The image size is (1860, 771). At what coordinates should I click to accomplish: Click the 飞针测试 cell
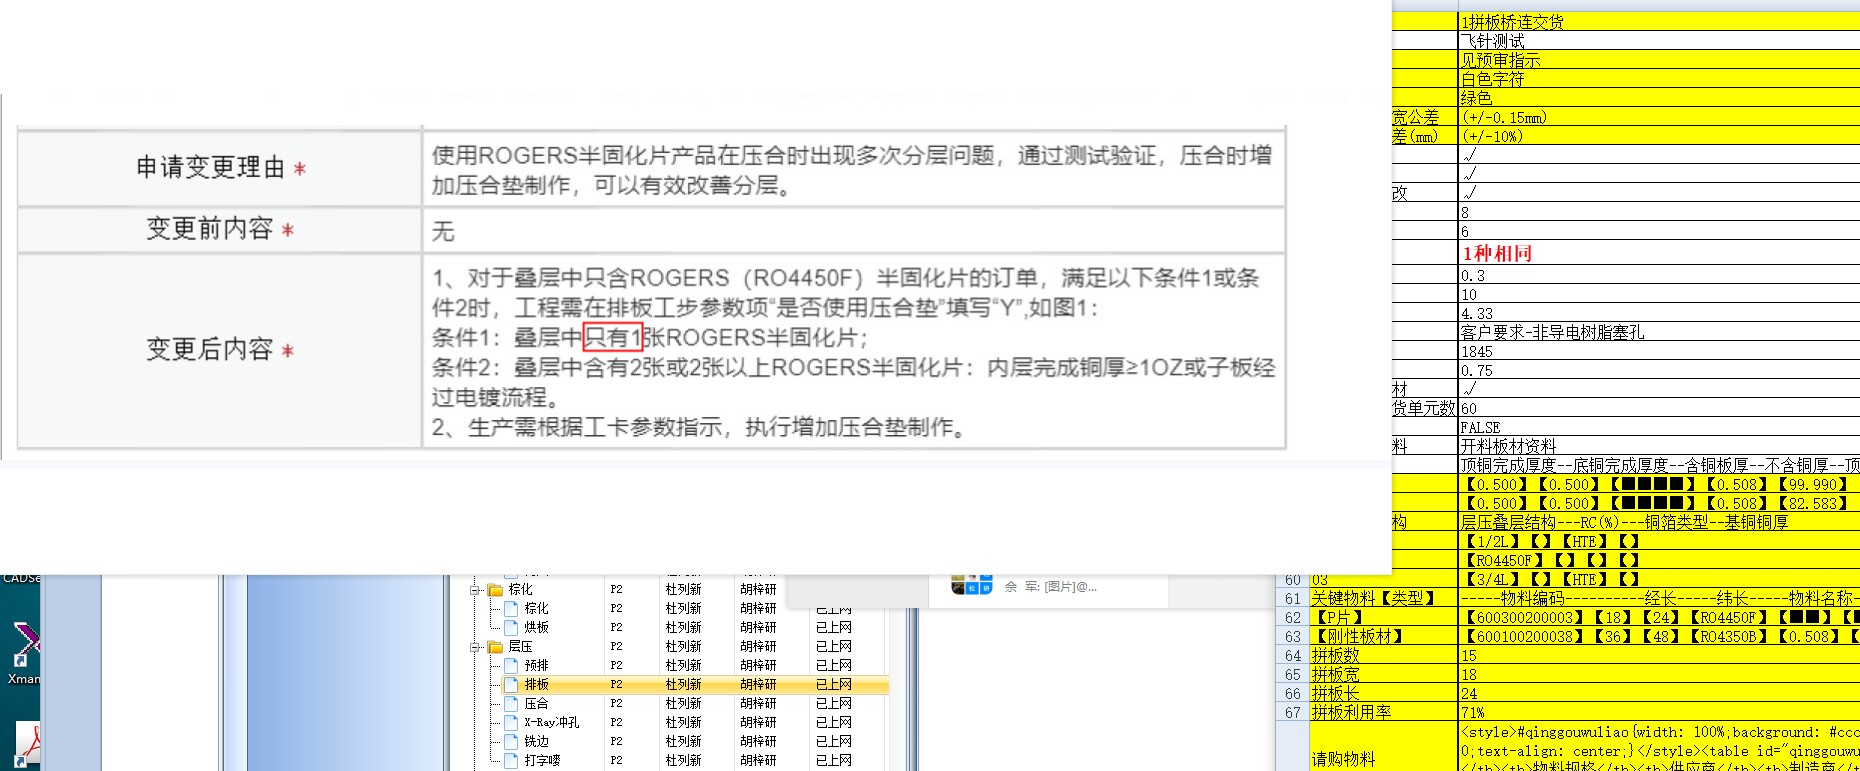tap(1659, 41)
